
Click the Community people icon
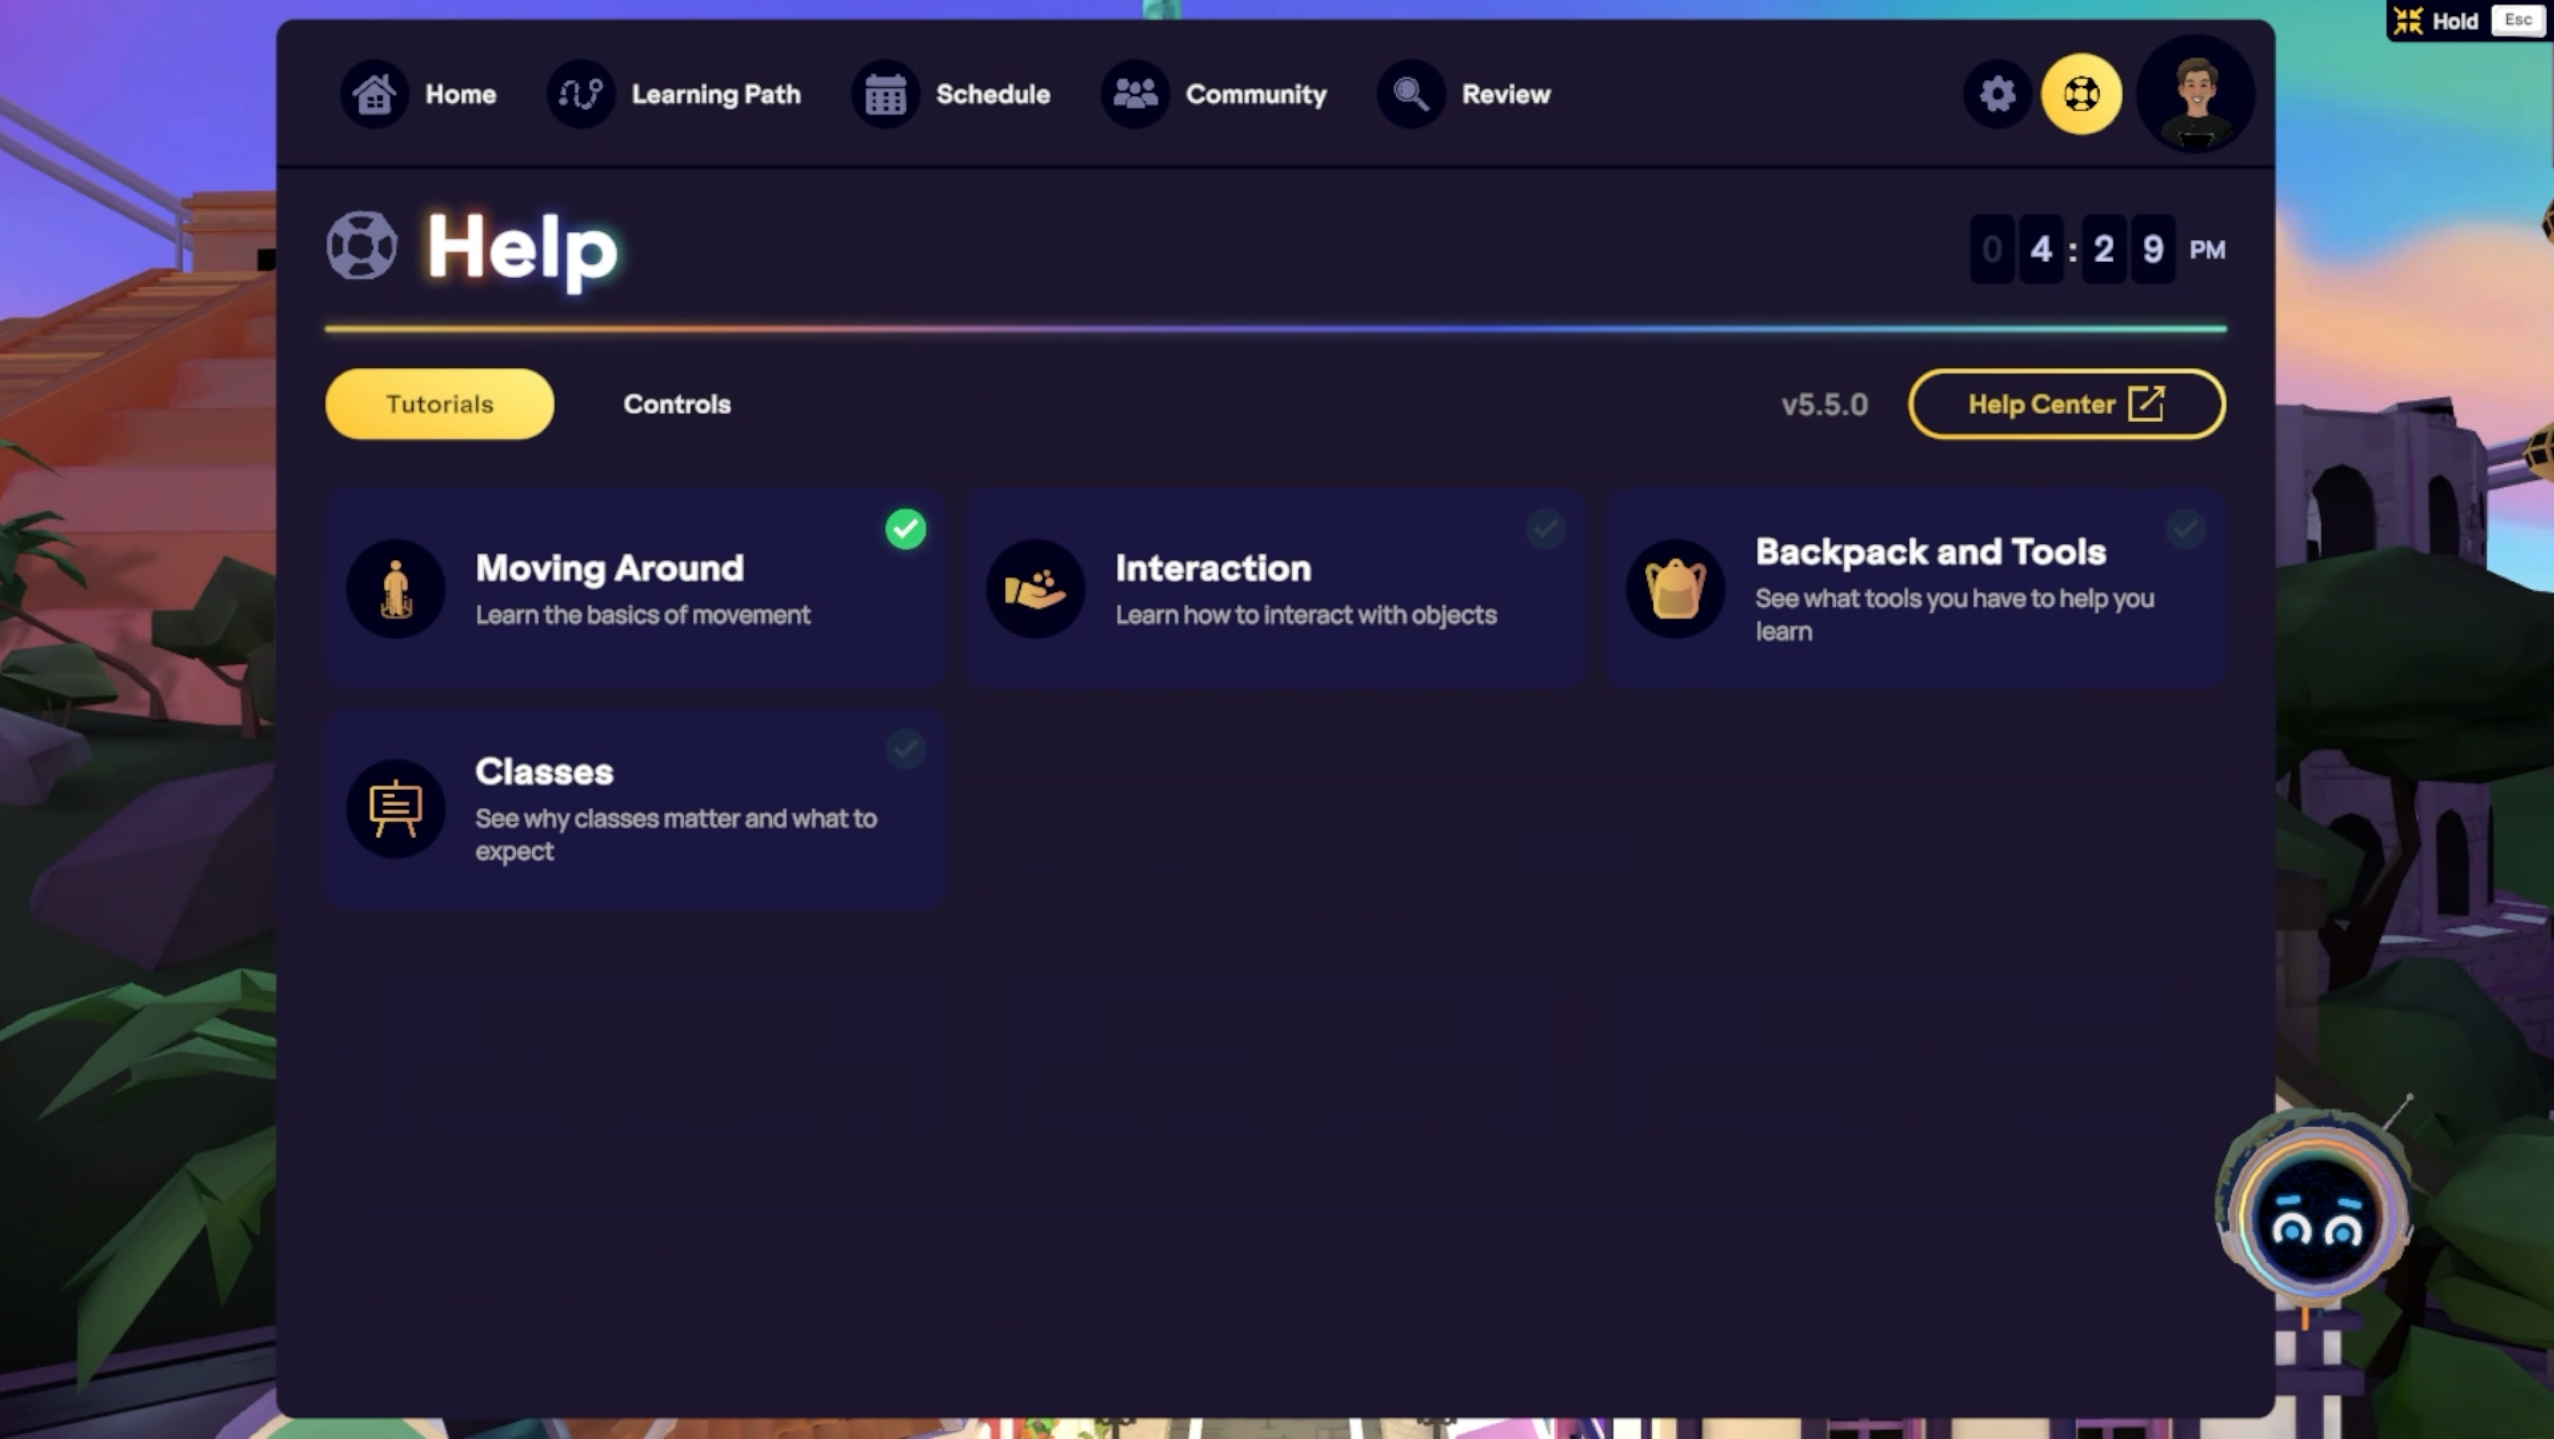[x=1135, y=94]
